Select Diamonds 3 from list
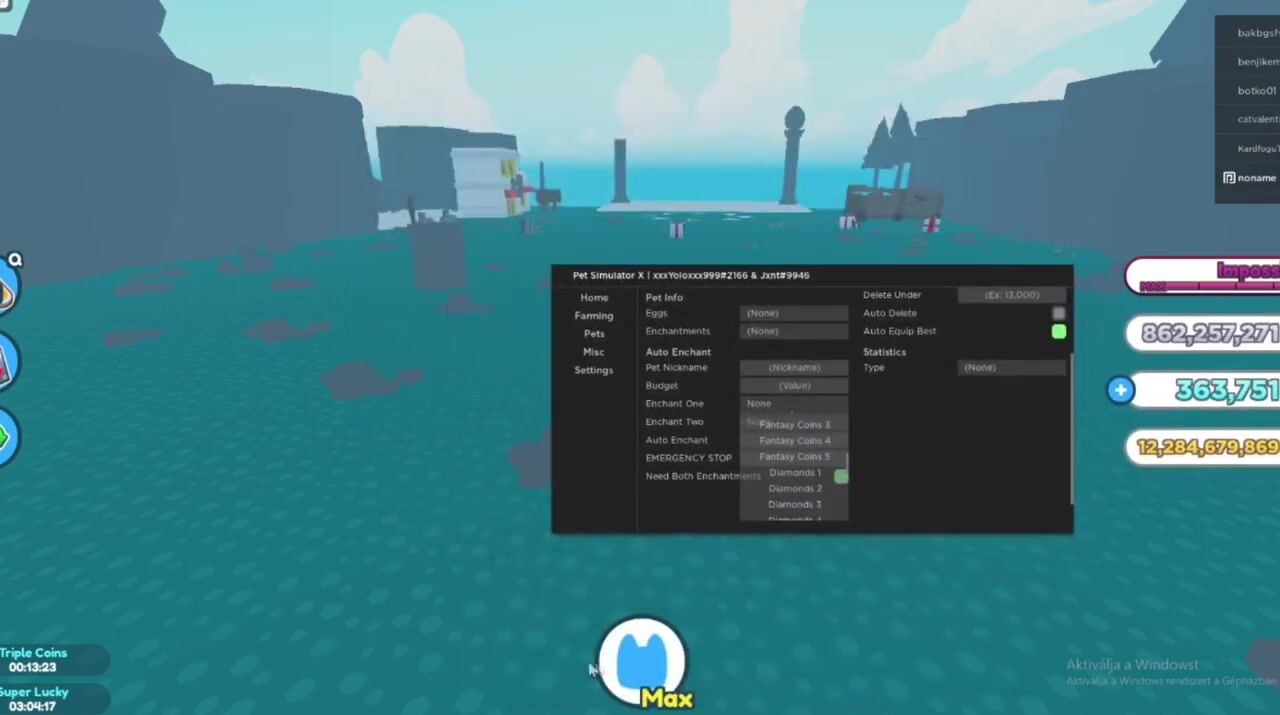 point(794,505)
